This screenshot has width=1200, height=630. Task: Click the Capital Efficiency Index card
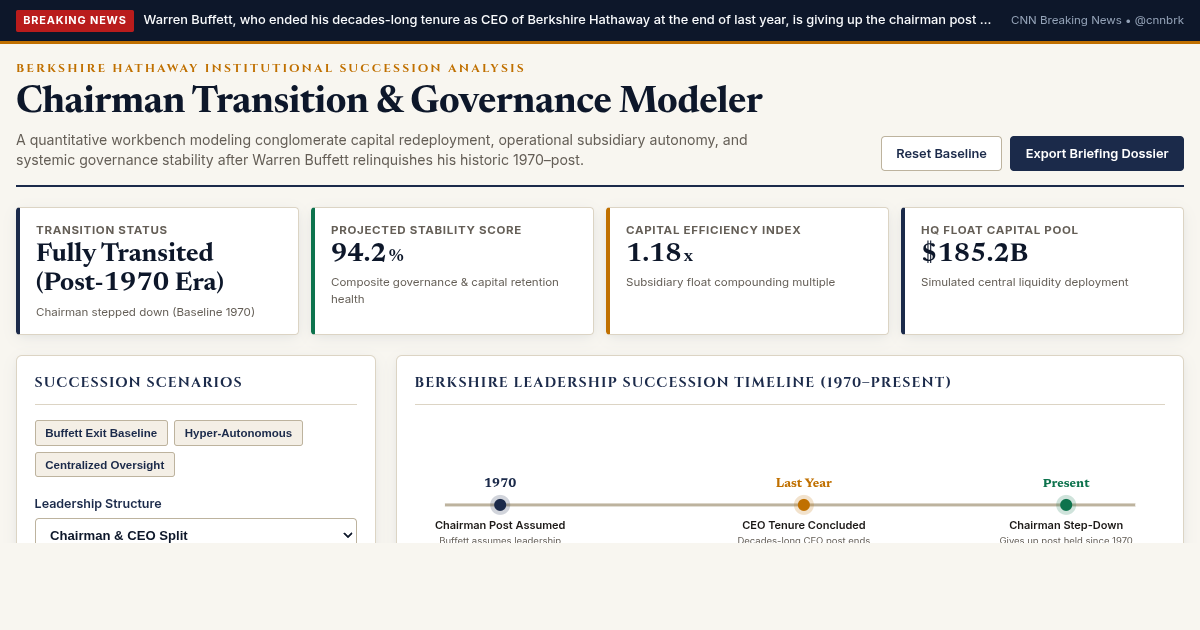pyautogui.click(x=747, y=271)
